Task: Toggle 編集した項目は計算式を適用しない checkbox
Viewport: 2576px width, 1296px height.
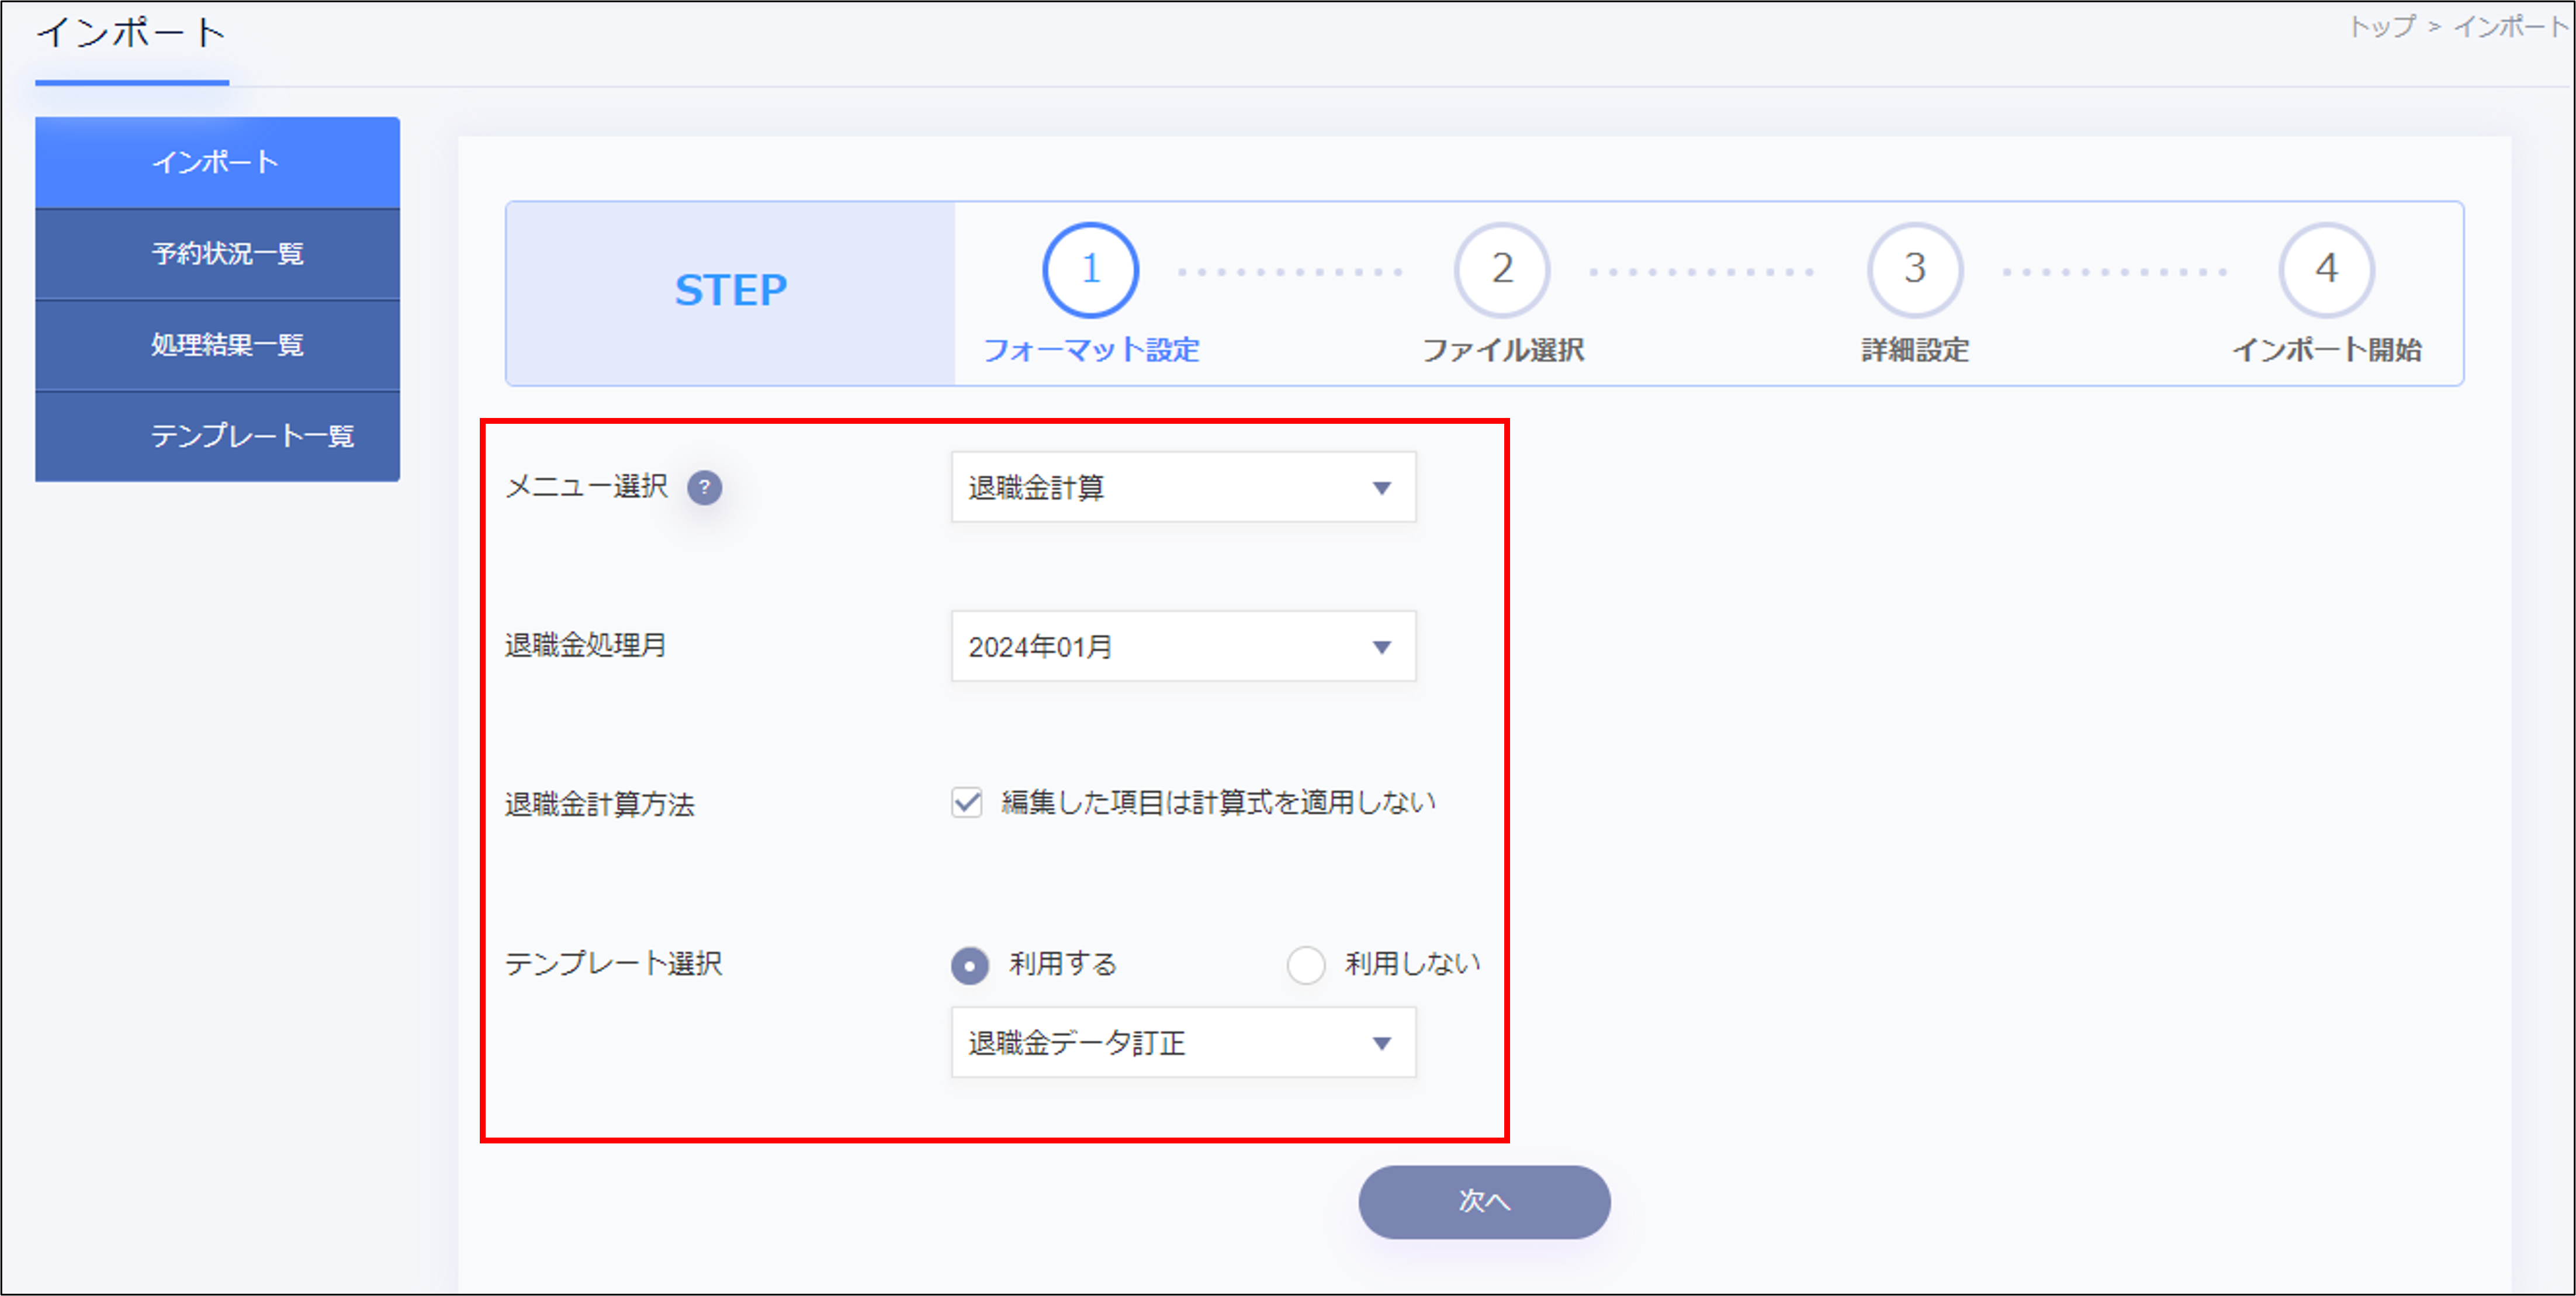Action: tap(967, 802)
